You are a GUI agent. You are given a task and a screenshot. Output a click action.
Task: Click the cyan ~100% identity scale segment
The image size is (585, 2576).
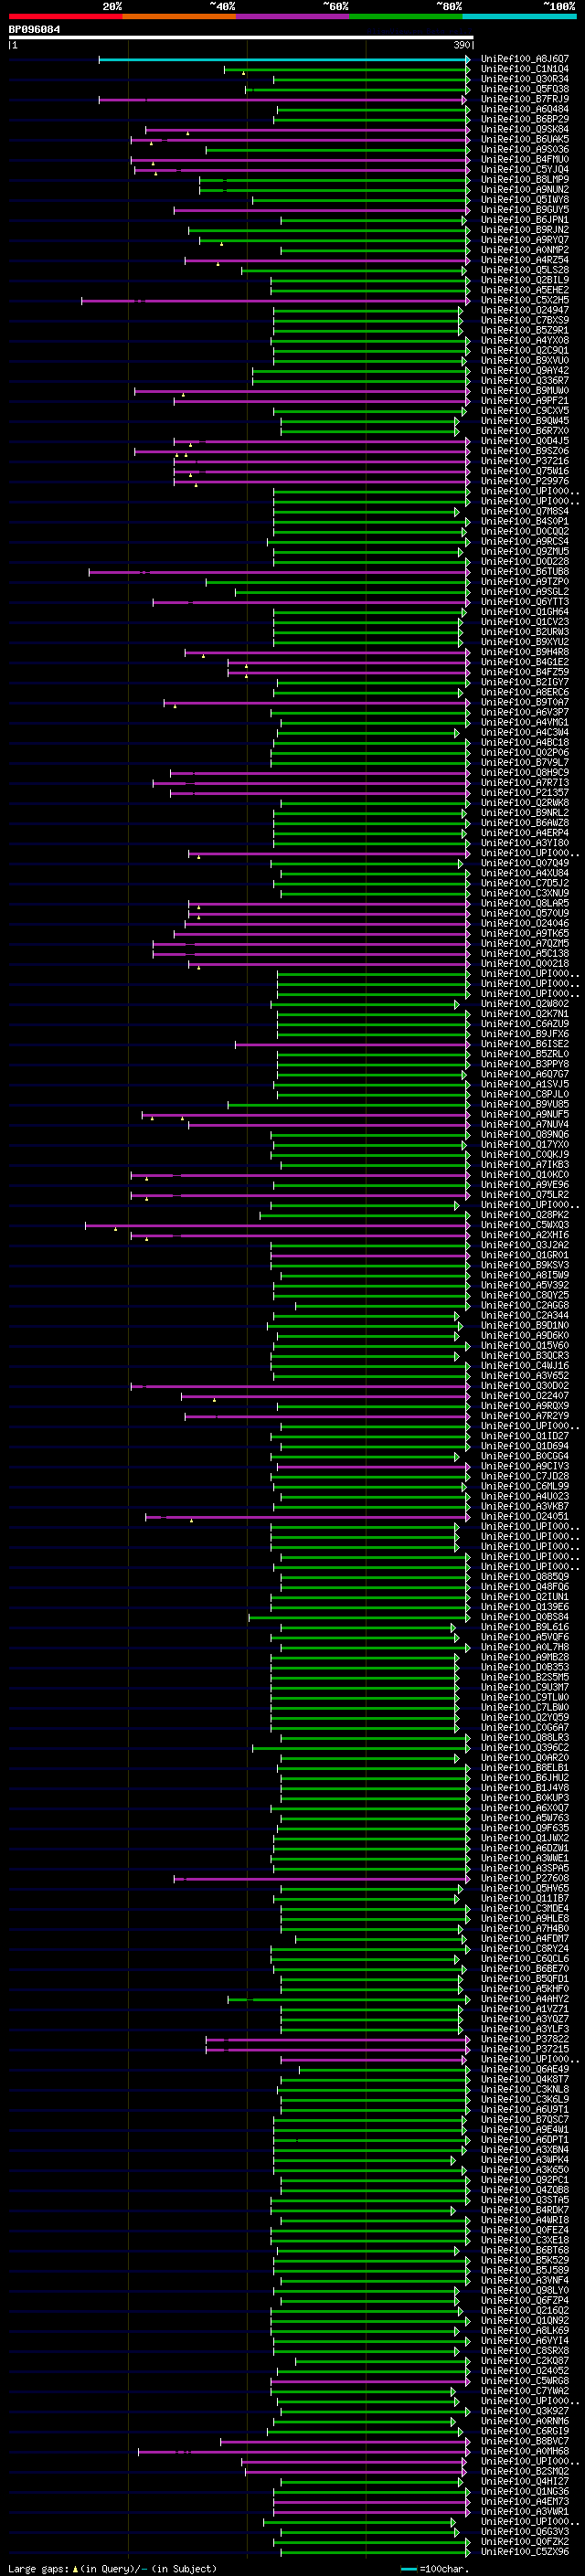coord(520,16)
